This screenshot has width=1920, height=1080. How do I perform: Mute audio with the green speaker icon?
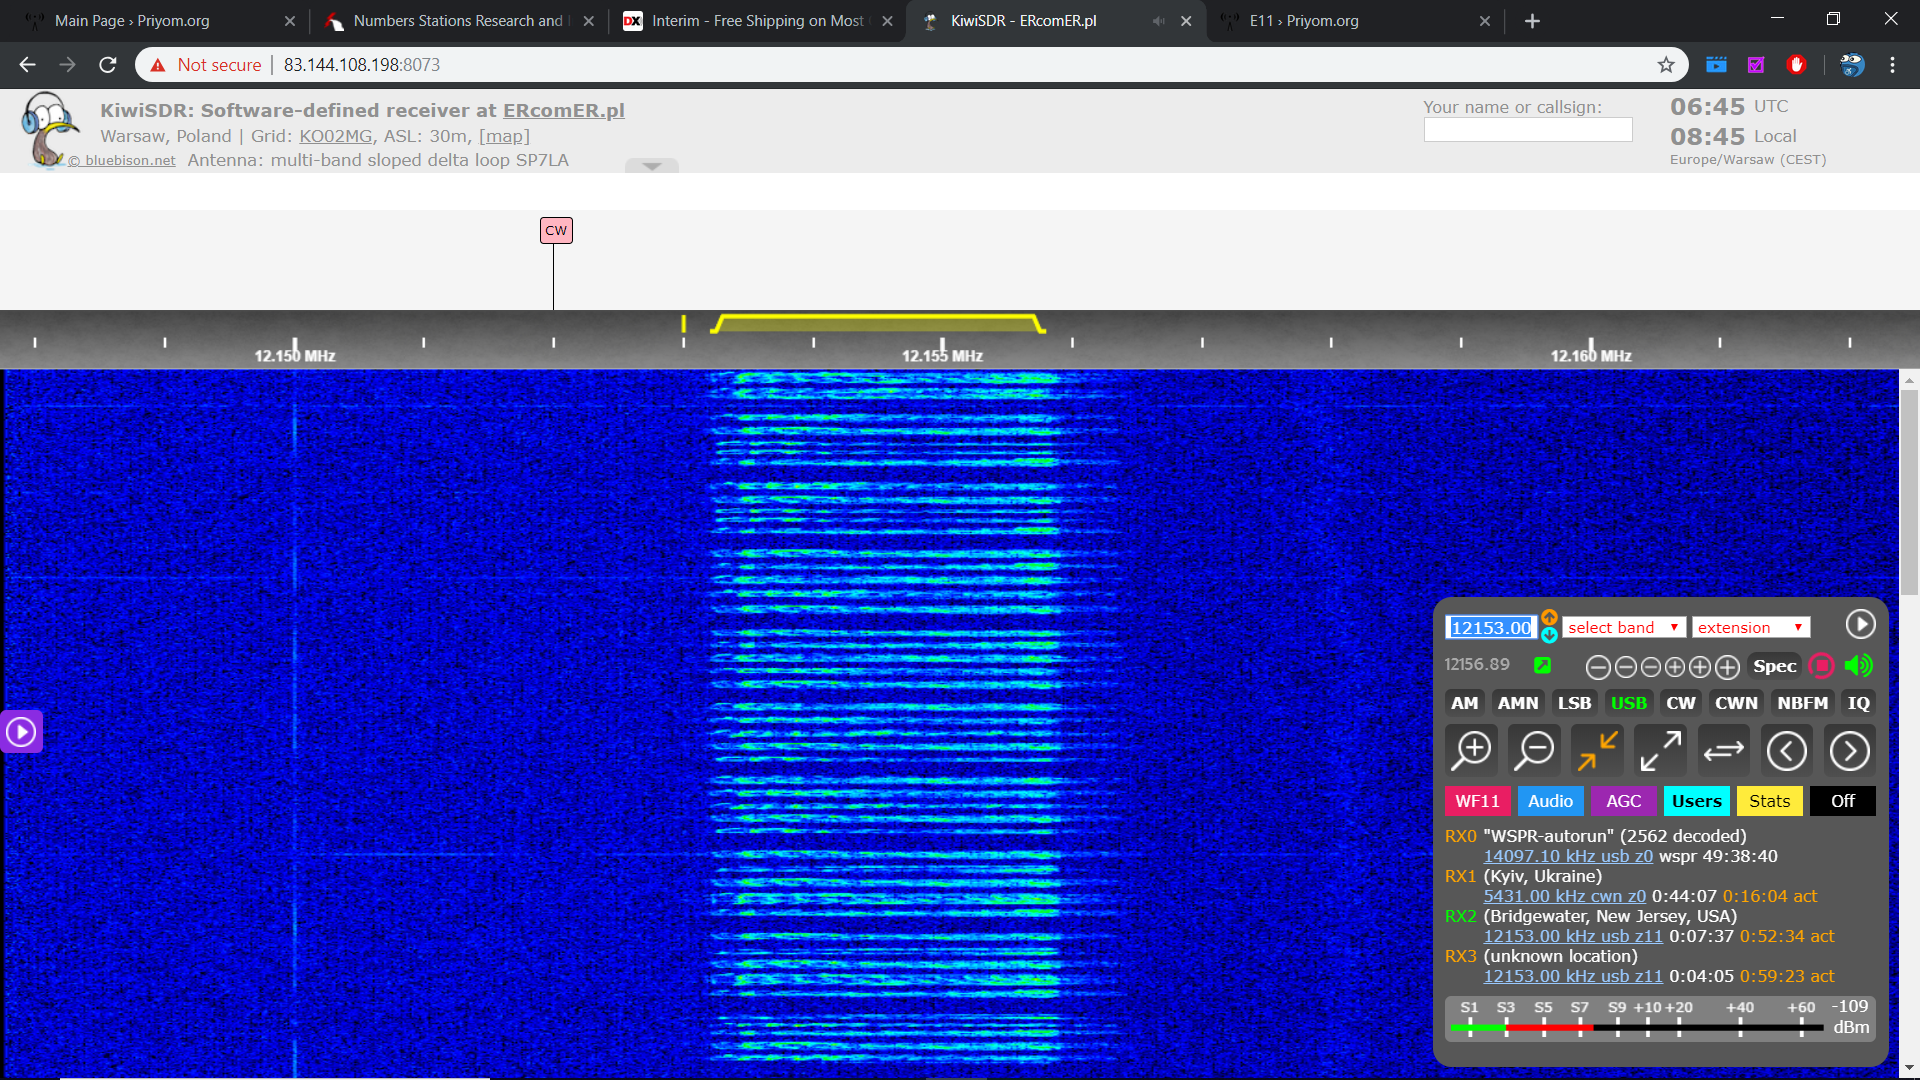(1858, 666)
